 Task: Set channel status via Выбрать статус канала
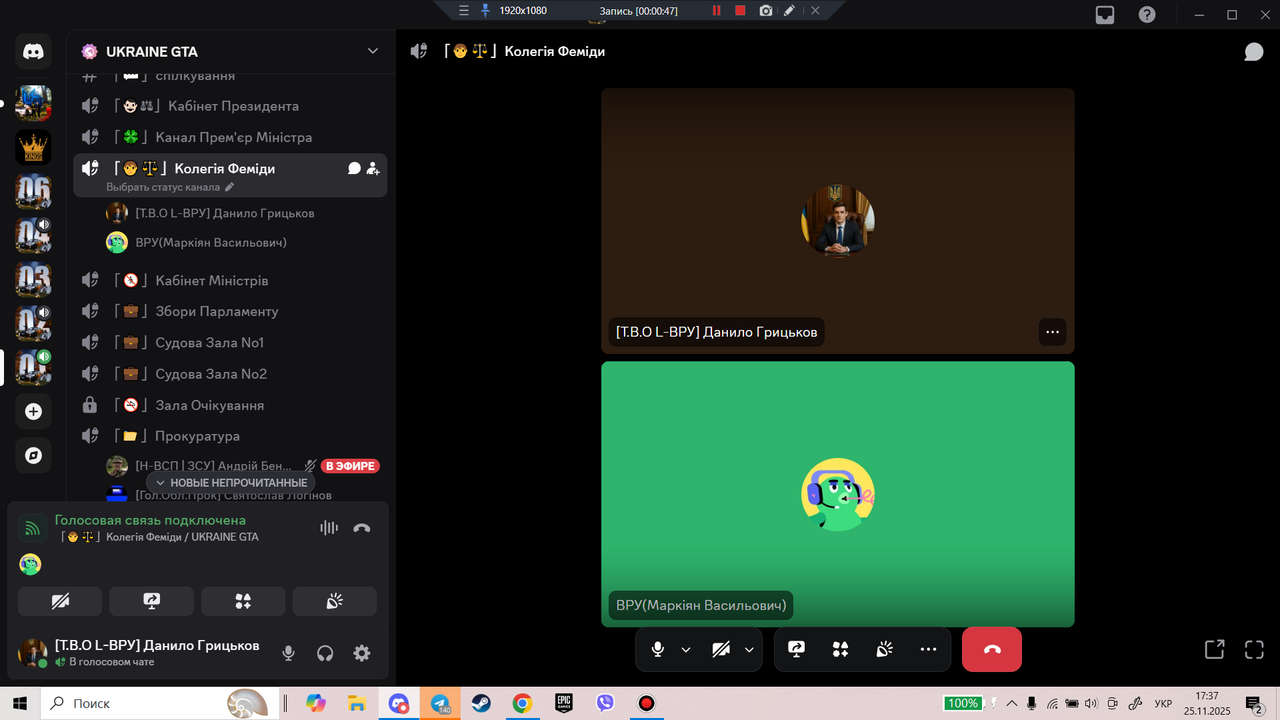(170, 187)
